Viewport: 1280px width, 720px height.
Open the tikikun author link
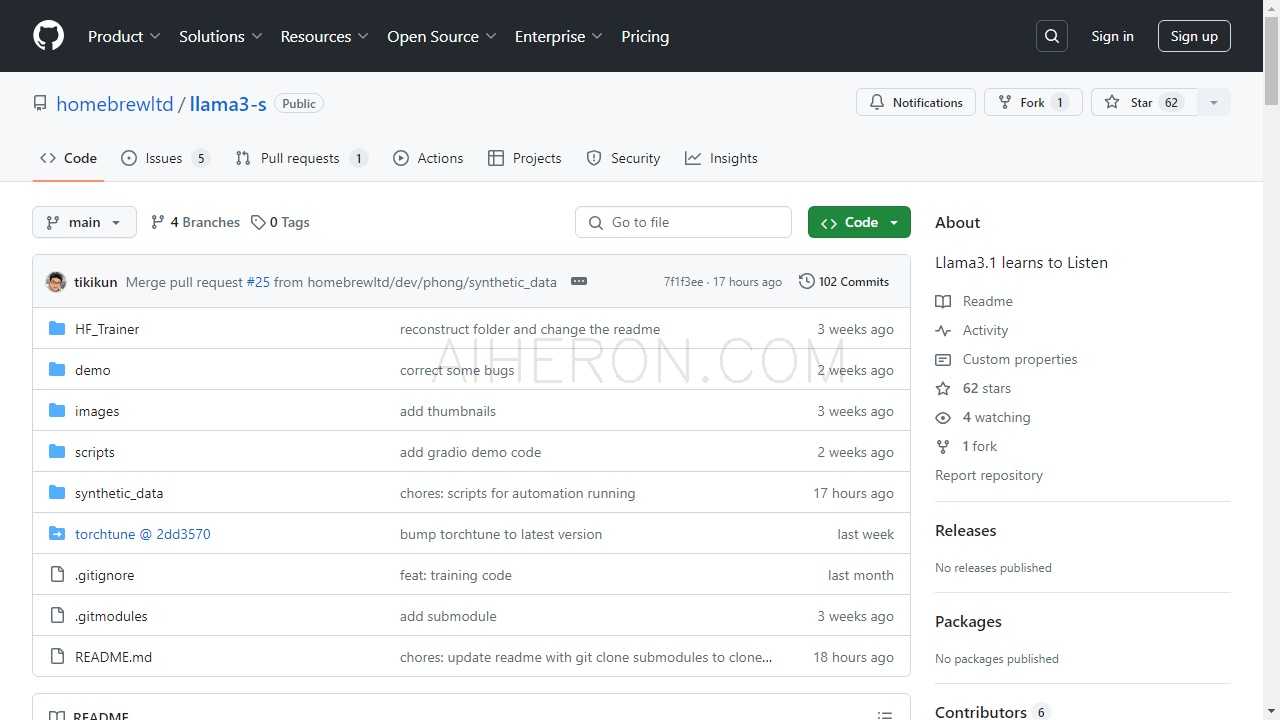click(x=96, y=282)
